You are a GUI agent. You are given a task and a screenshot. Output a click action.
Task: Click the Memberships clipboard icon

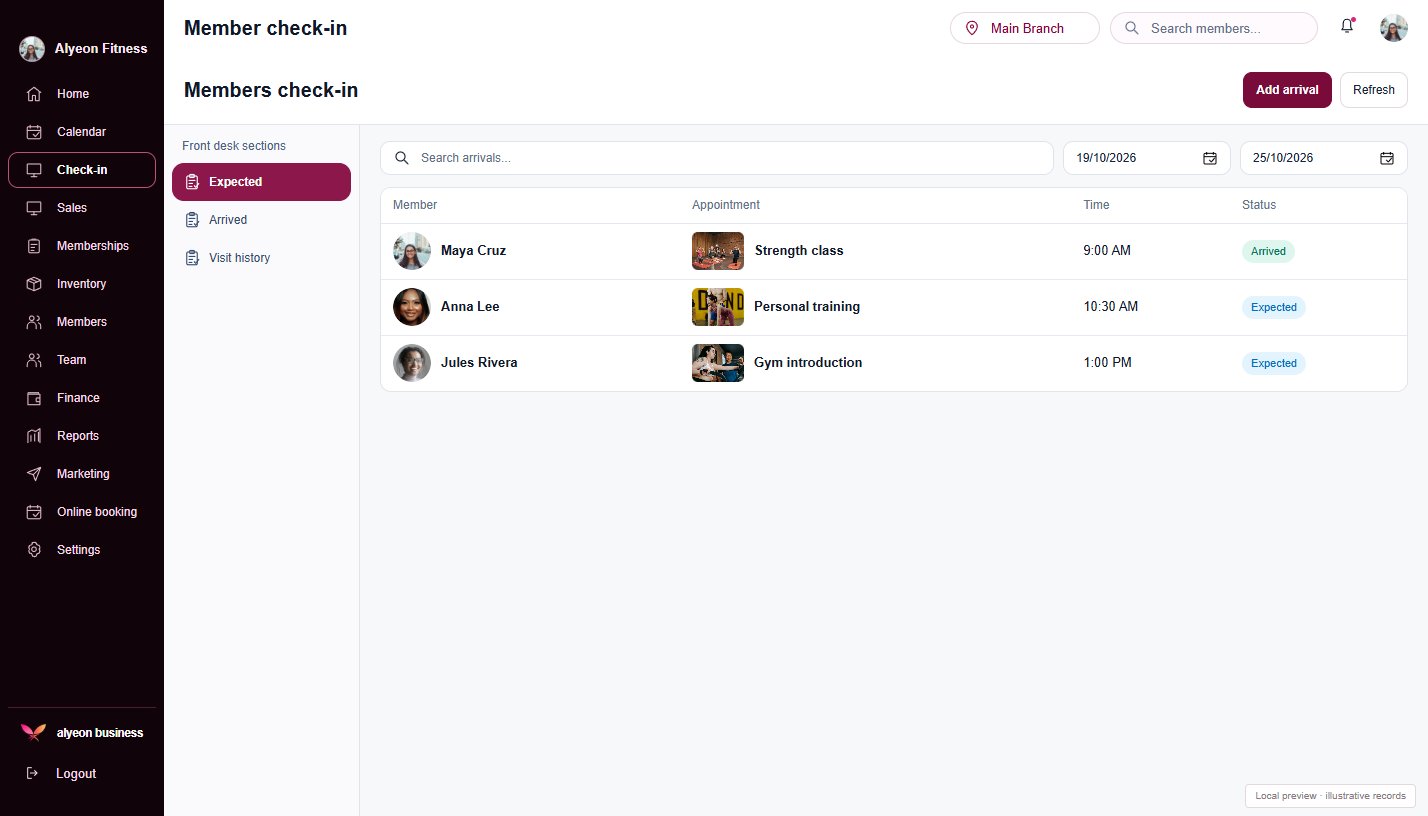34,246
